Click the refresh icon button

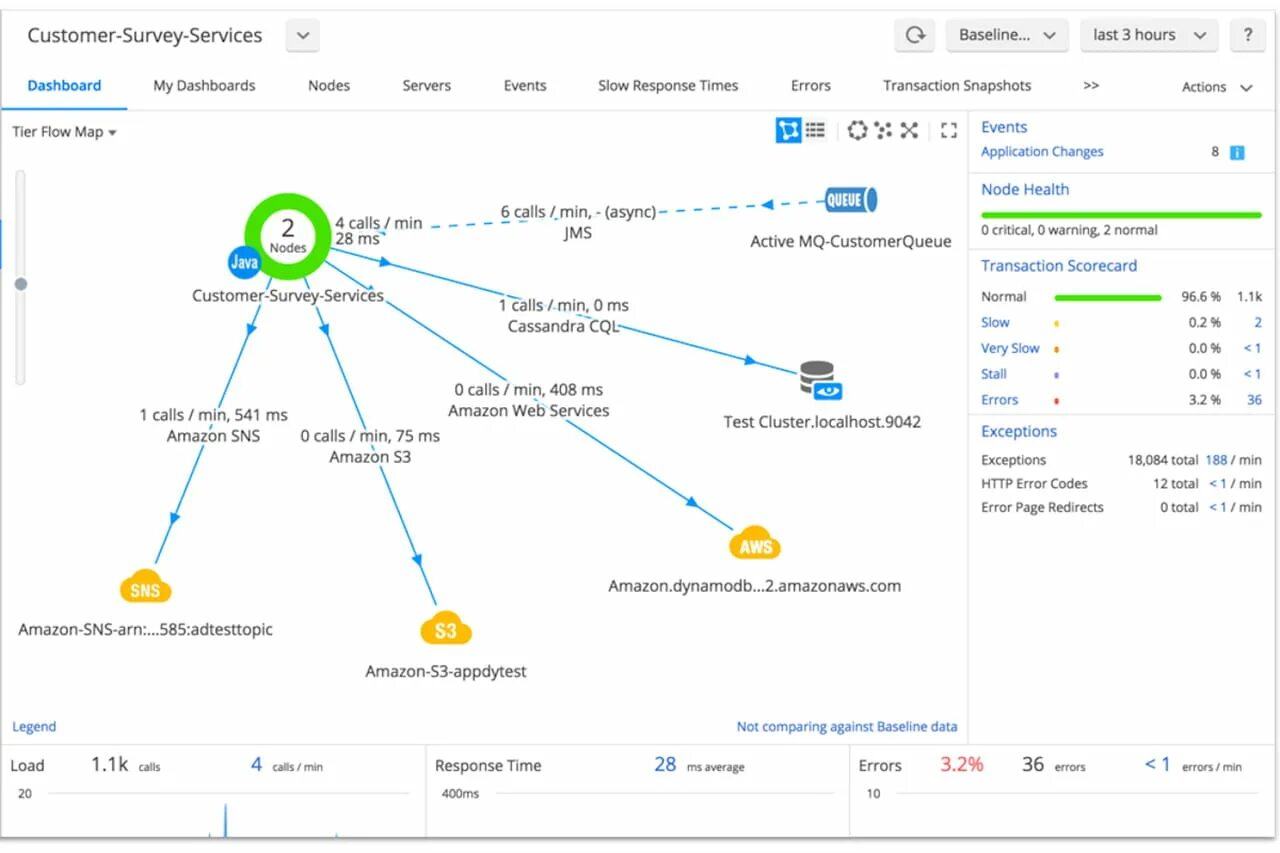(914, 35)
